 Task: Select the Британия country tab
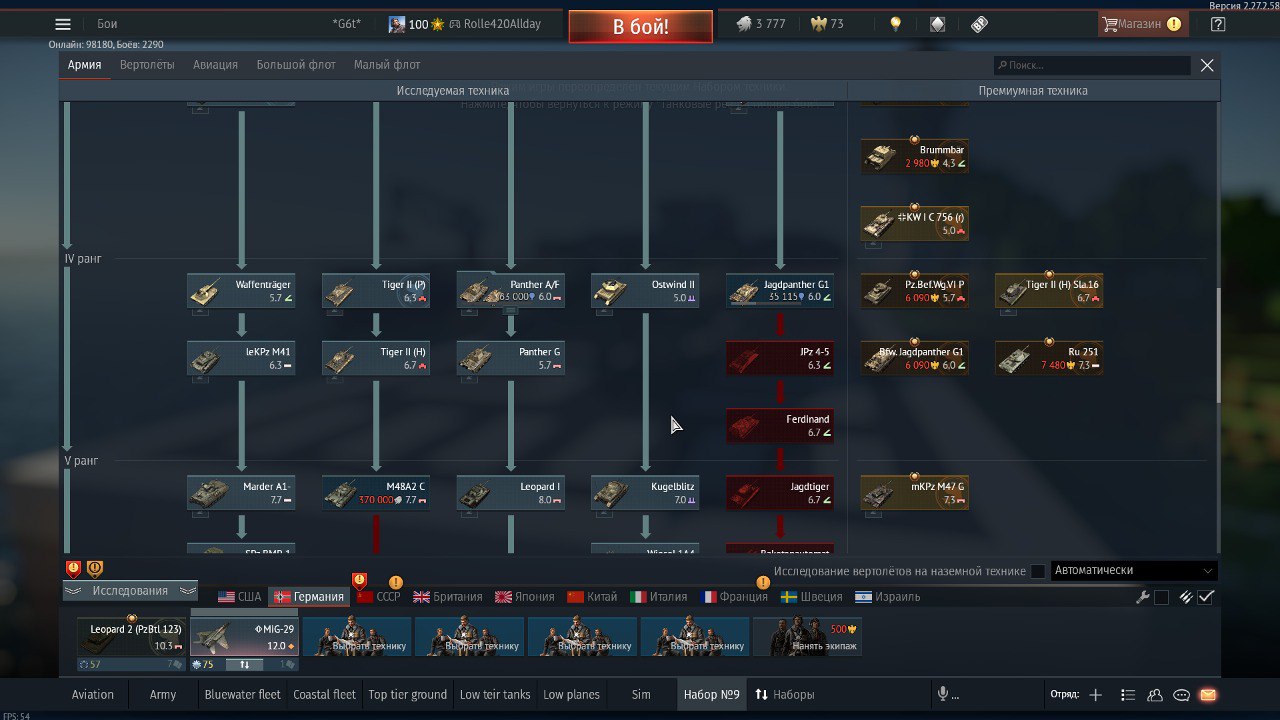coord(448,597)
